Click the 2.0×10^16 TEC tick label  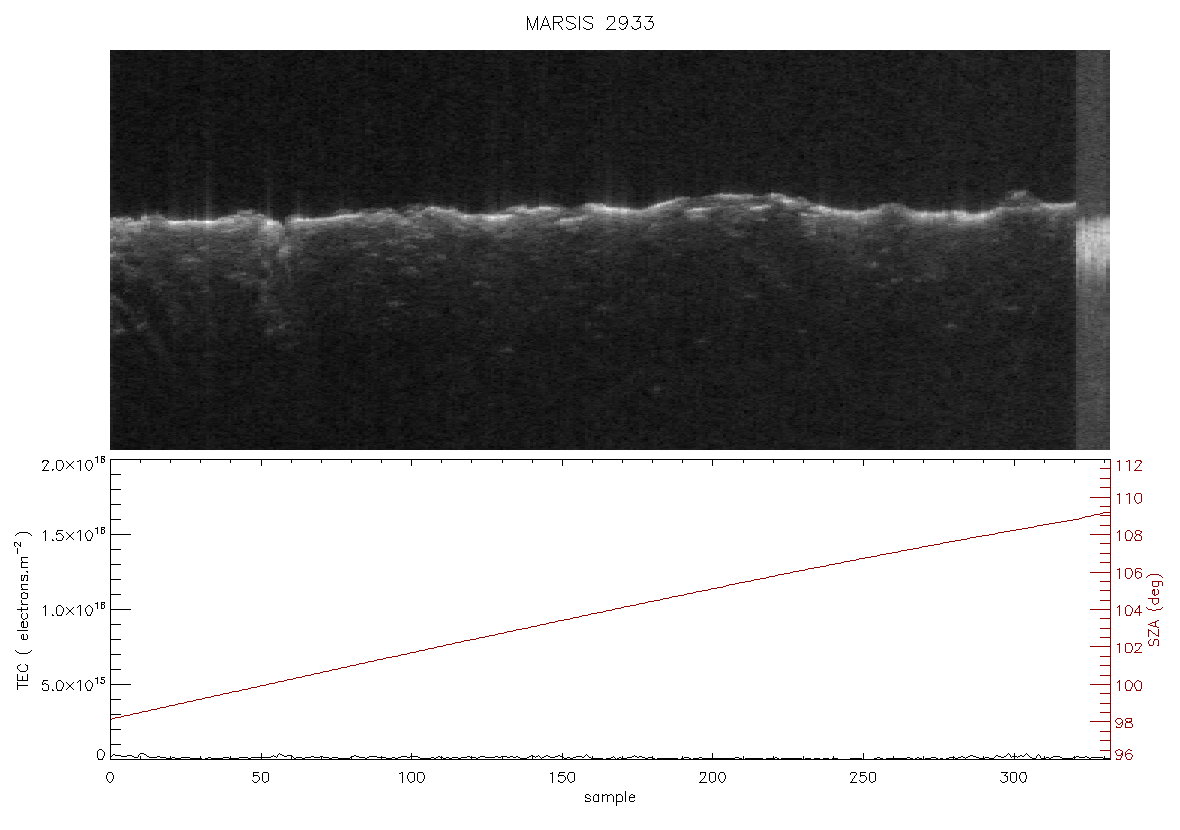pyautogui.click(x=73, y=464)
